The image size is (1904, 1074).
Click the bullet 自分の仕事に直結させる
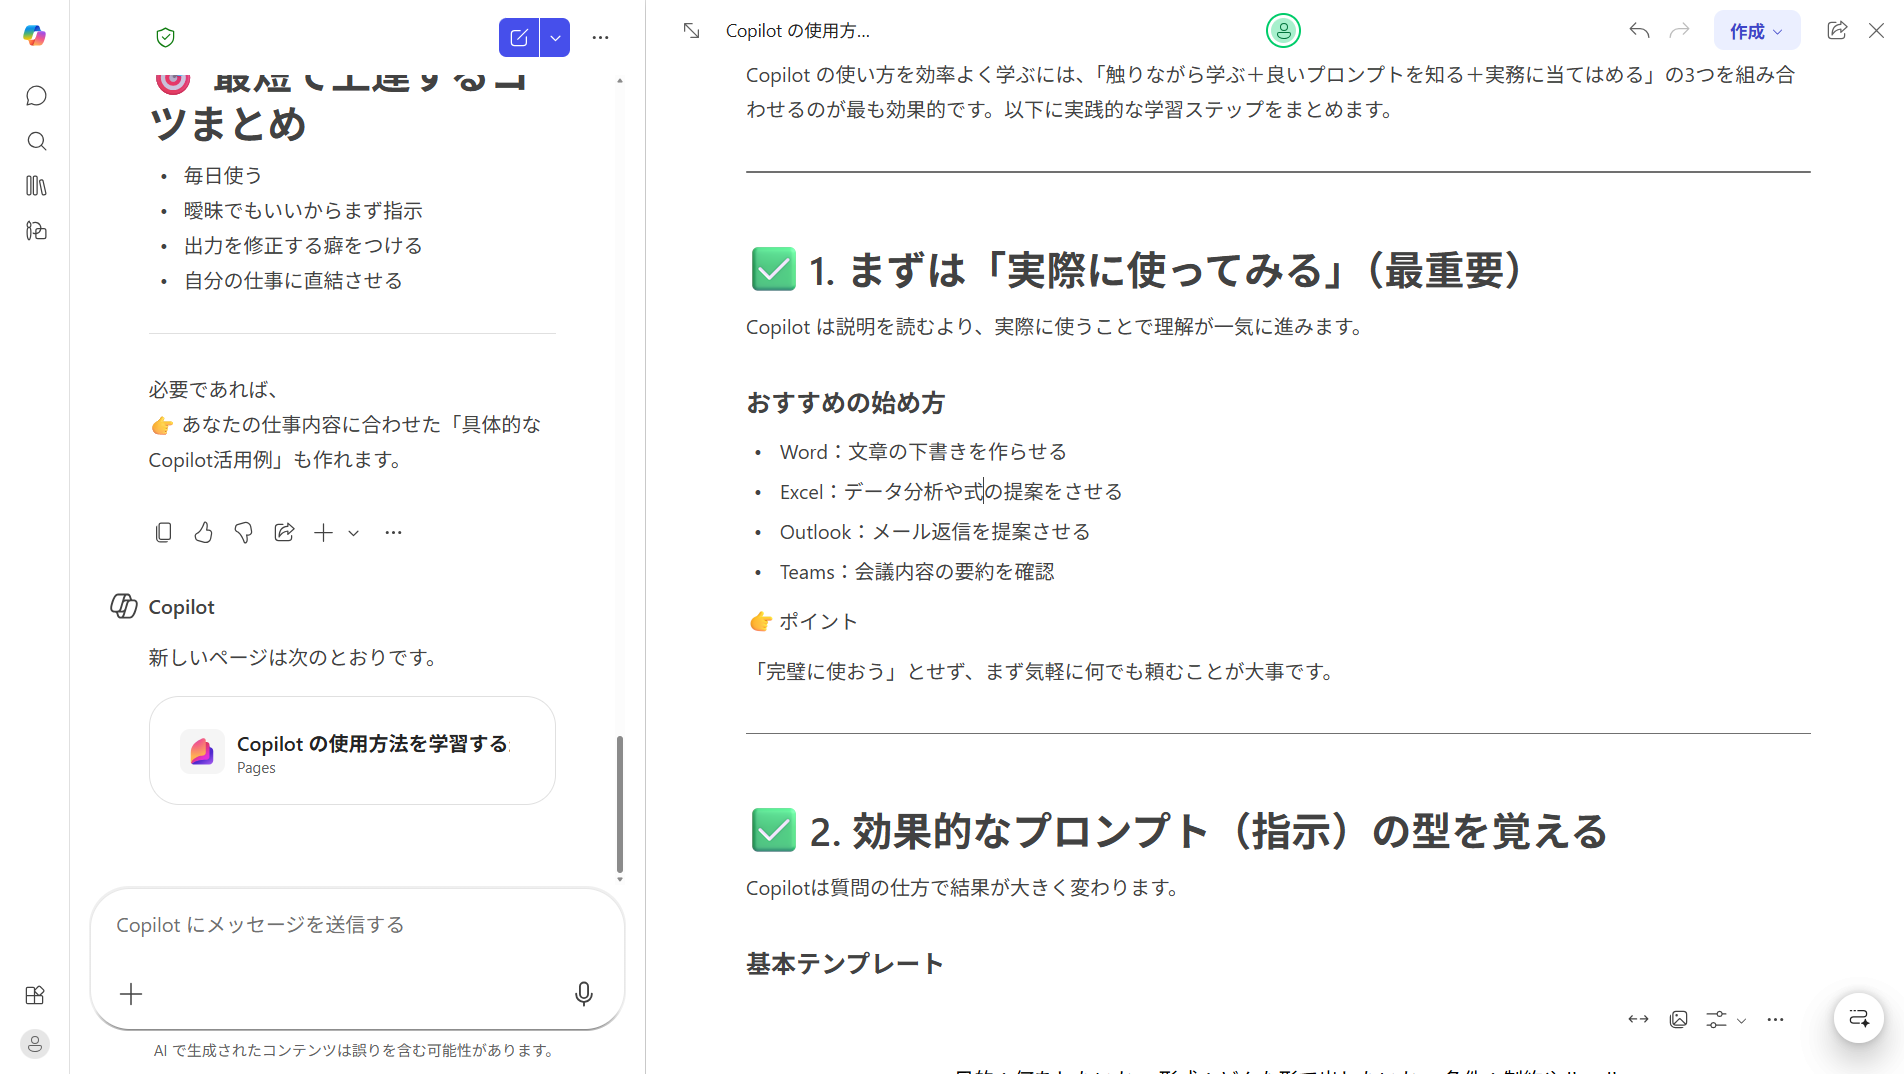293,281
